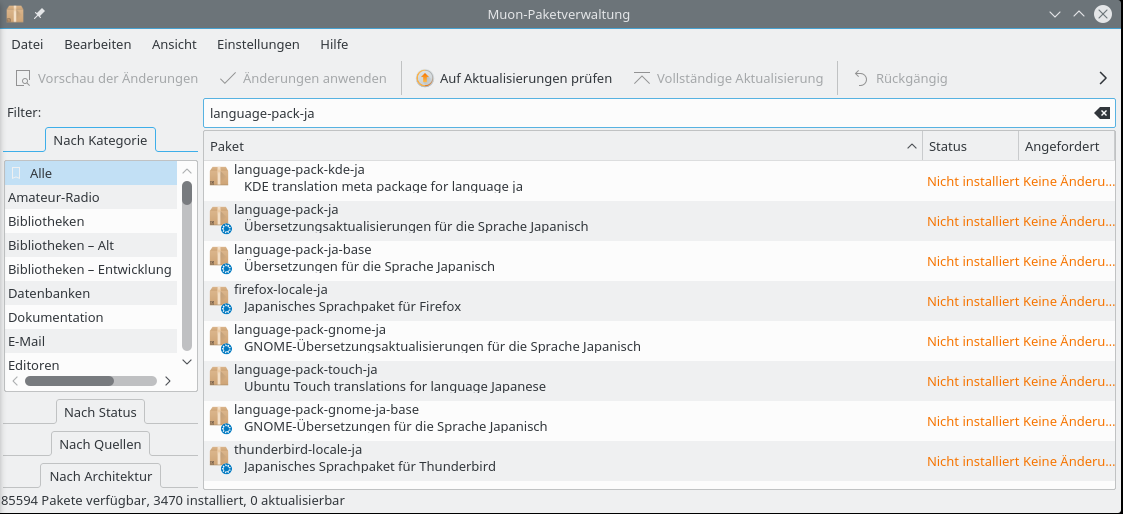
Task: Open the Einstellungen menu
Action: click(x=258, y=44)
